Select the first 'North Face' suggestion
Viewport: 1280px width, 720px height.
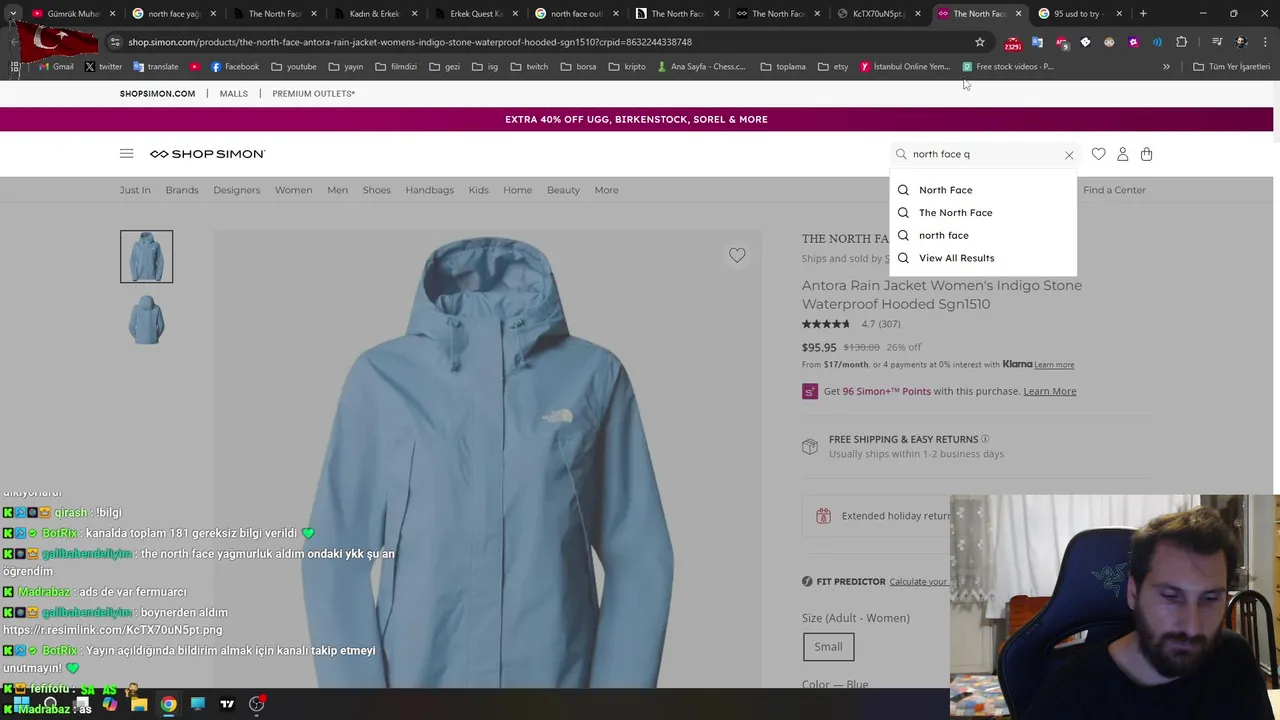point(946,190)
